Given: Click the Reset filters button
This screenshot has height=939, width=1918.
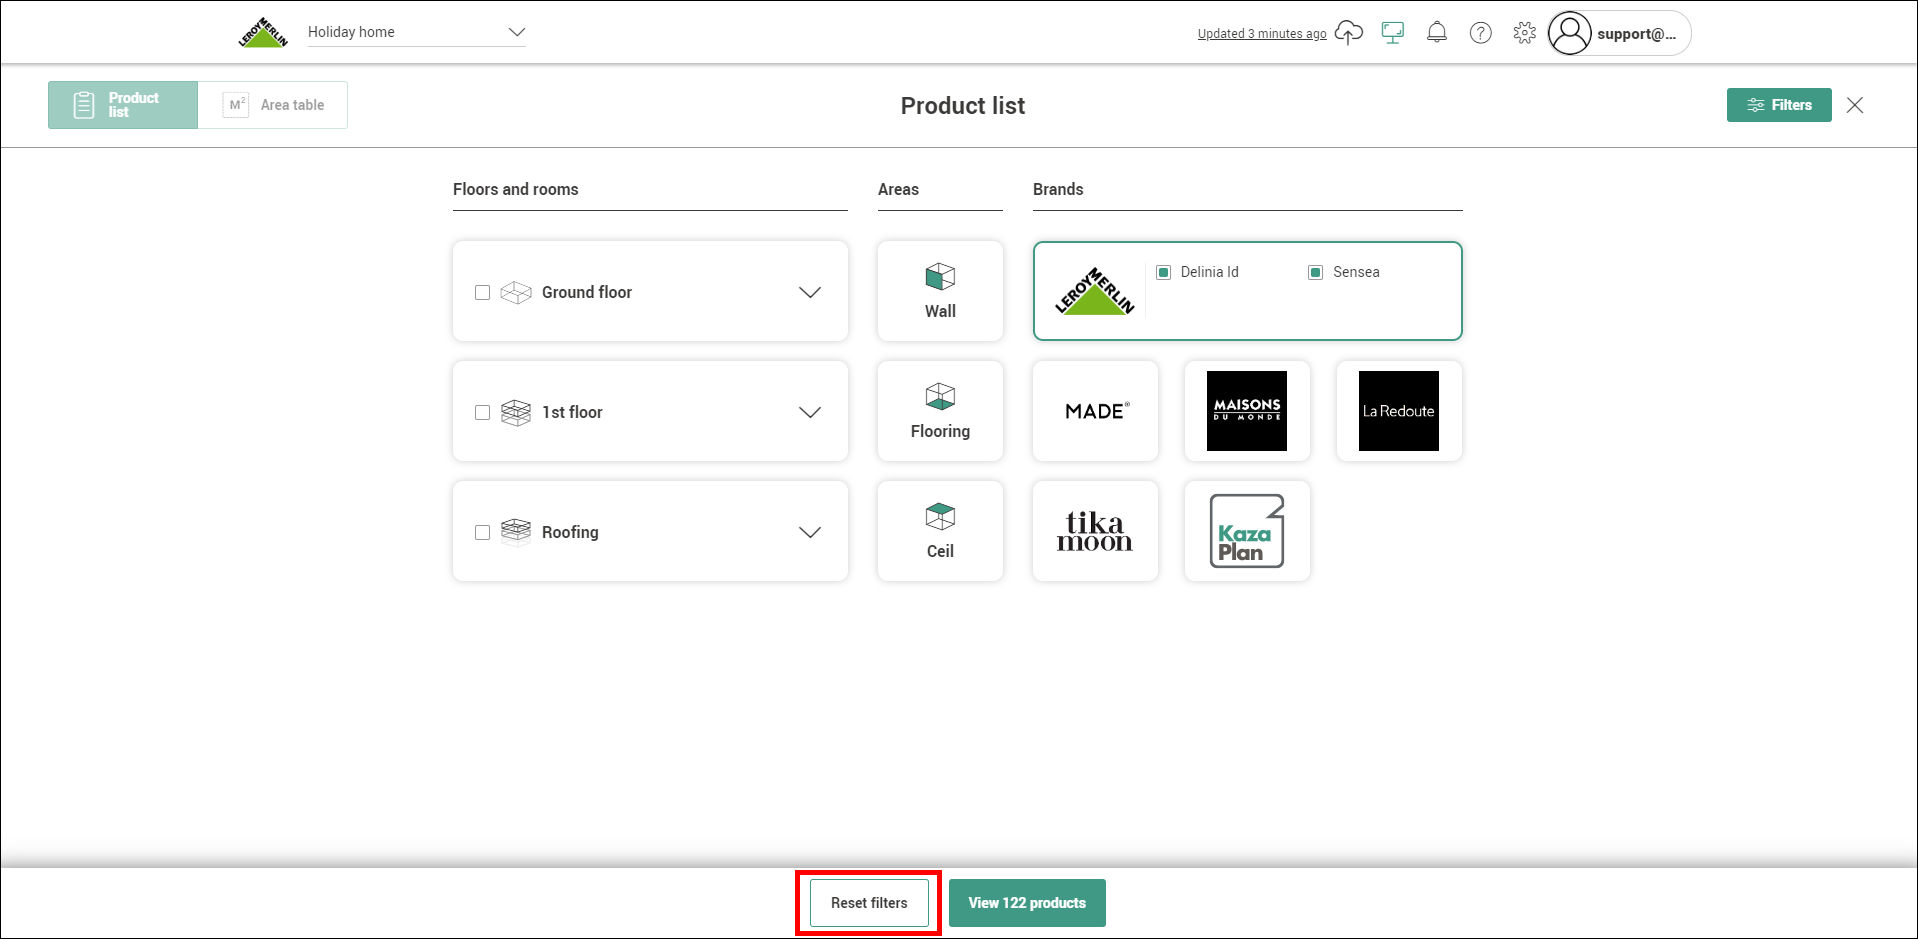Looking at the screenshot, I should 869,903.
